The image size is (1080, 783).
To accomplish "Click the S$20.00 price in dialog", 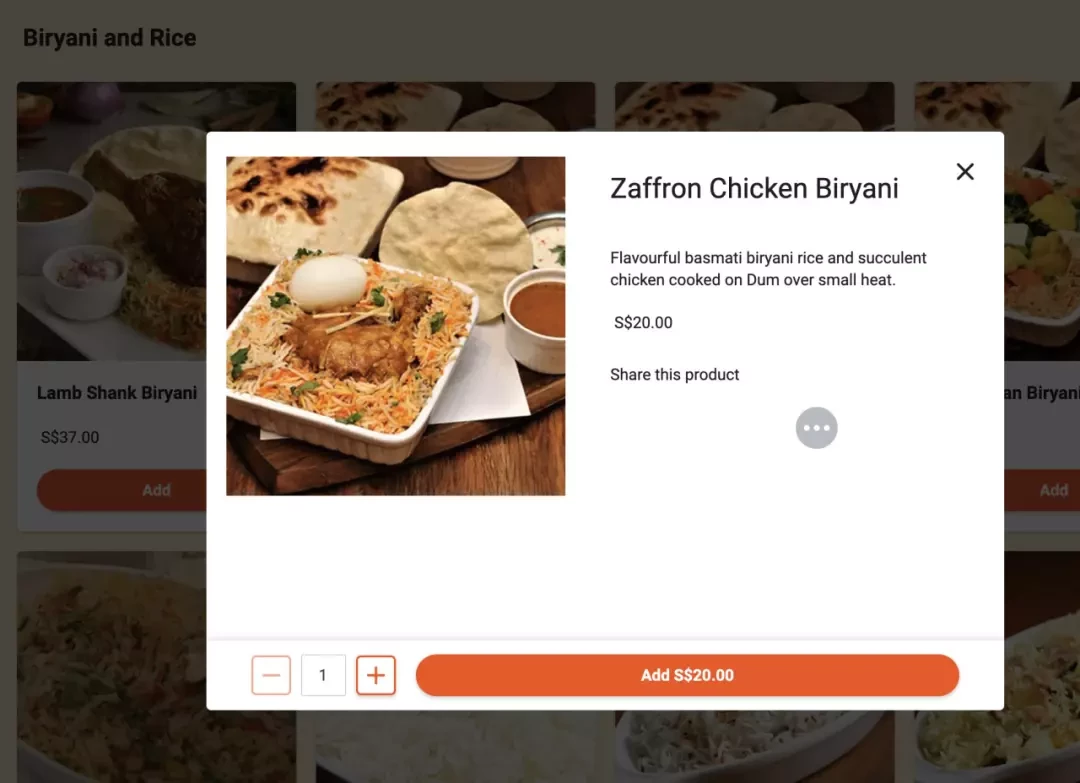I will [643, 322].
